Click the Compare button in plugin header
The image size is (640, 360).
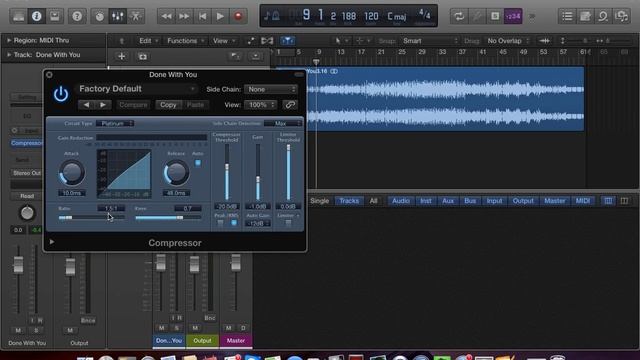[x=133, y=105]
